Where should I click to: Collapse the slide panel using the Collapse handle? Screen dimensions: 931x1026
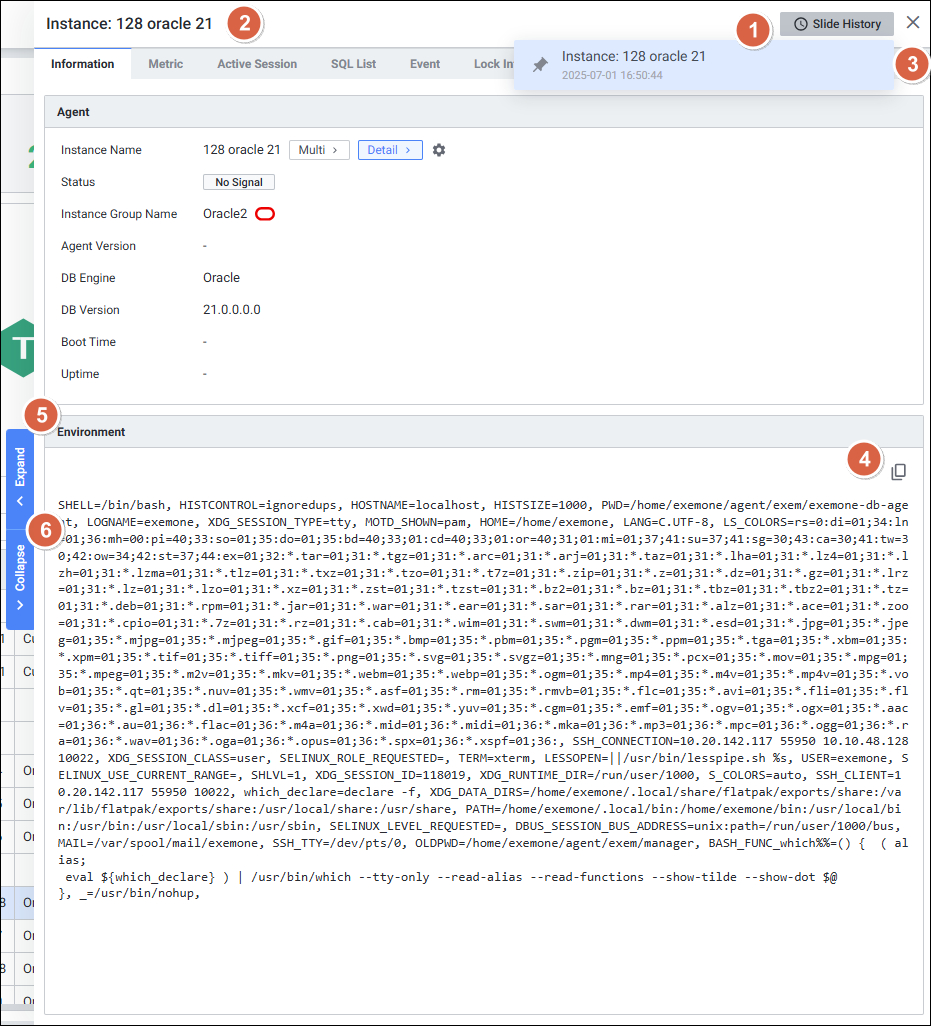20,577
